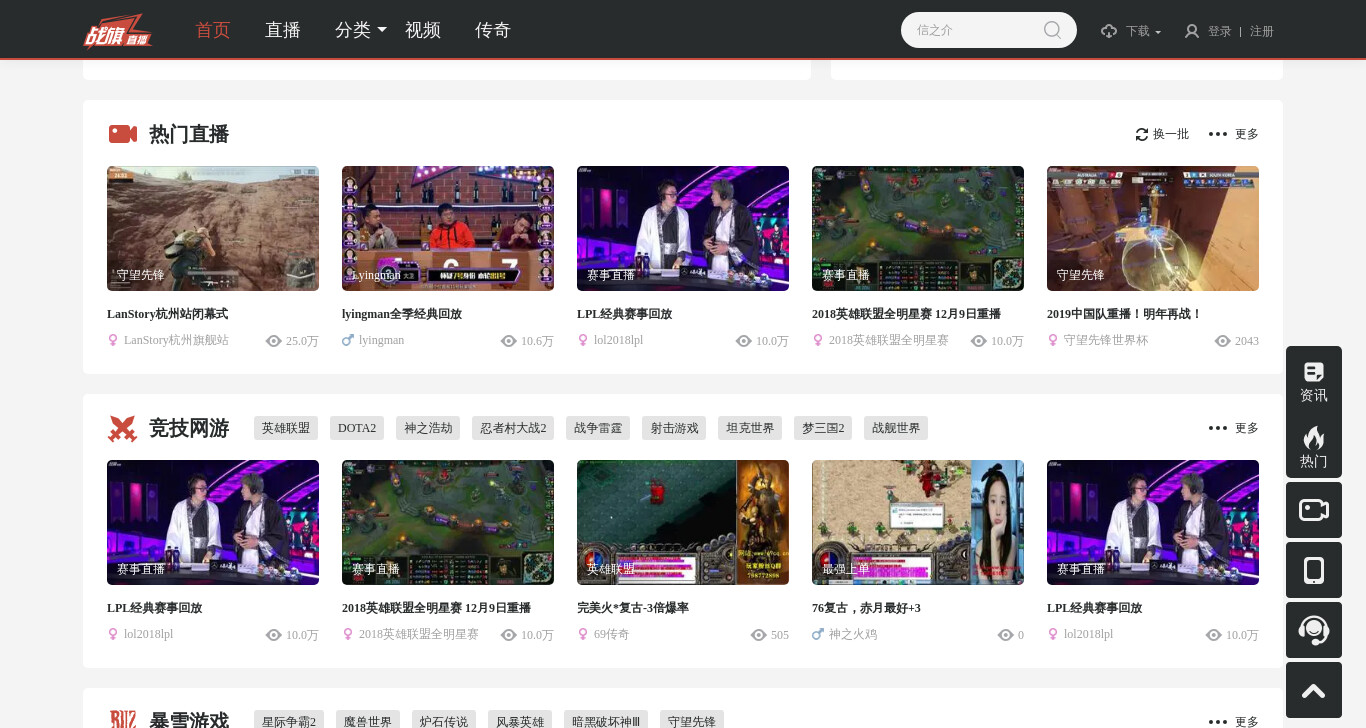The height and width of the screenshot is (728, 1366).
Task: Click three-dots icon in 暴雪游戏 header
Action: pyautogui.click(x=1218, y=722)
